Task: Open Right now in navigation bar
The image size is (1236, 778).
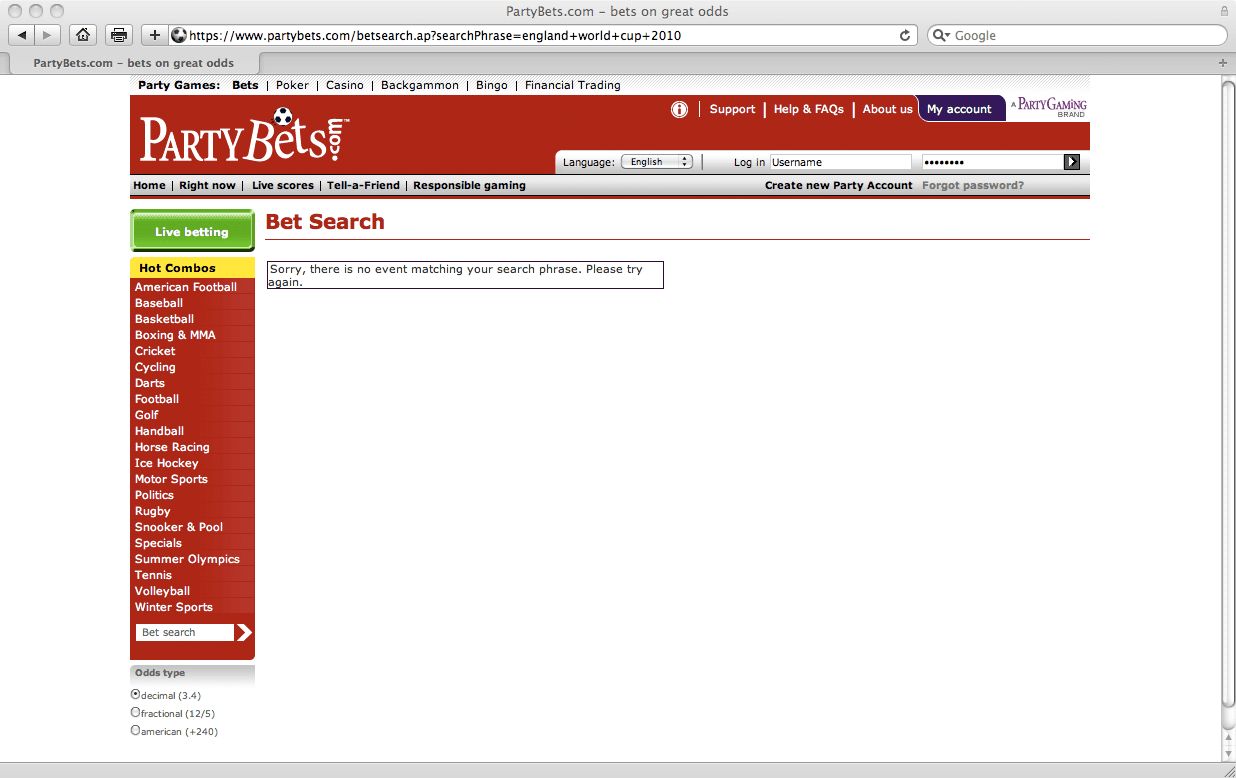Action: [x=207, y=185]
